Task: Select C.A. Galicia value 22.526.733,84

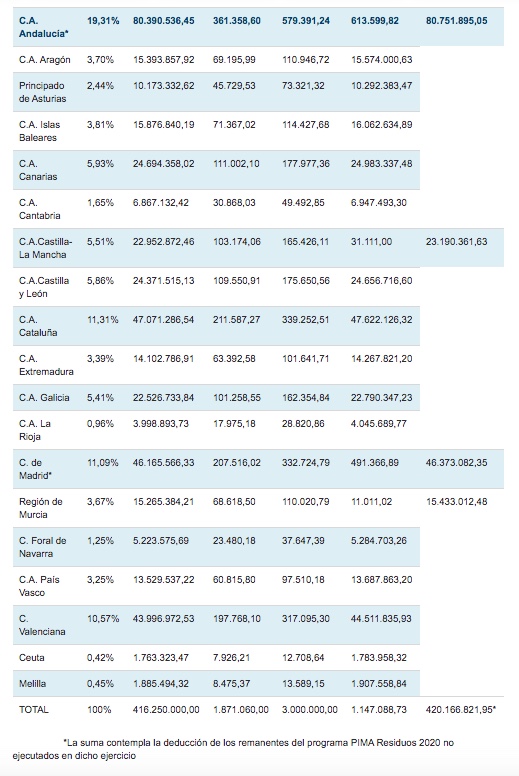Action: coord(163,398)
